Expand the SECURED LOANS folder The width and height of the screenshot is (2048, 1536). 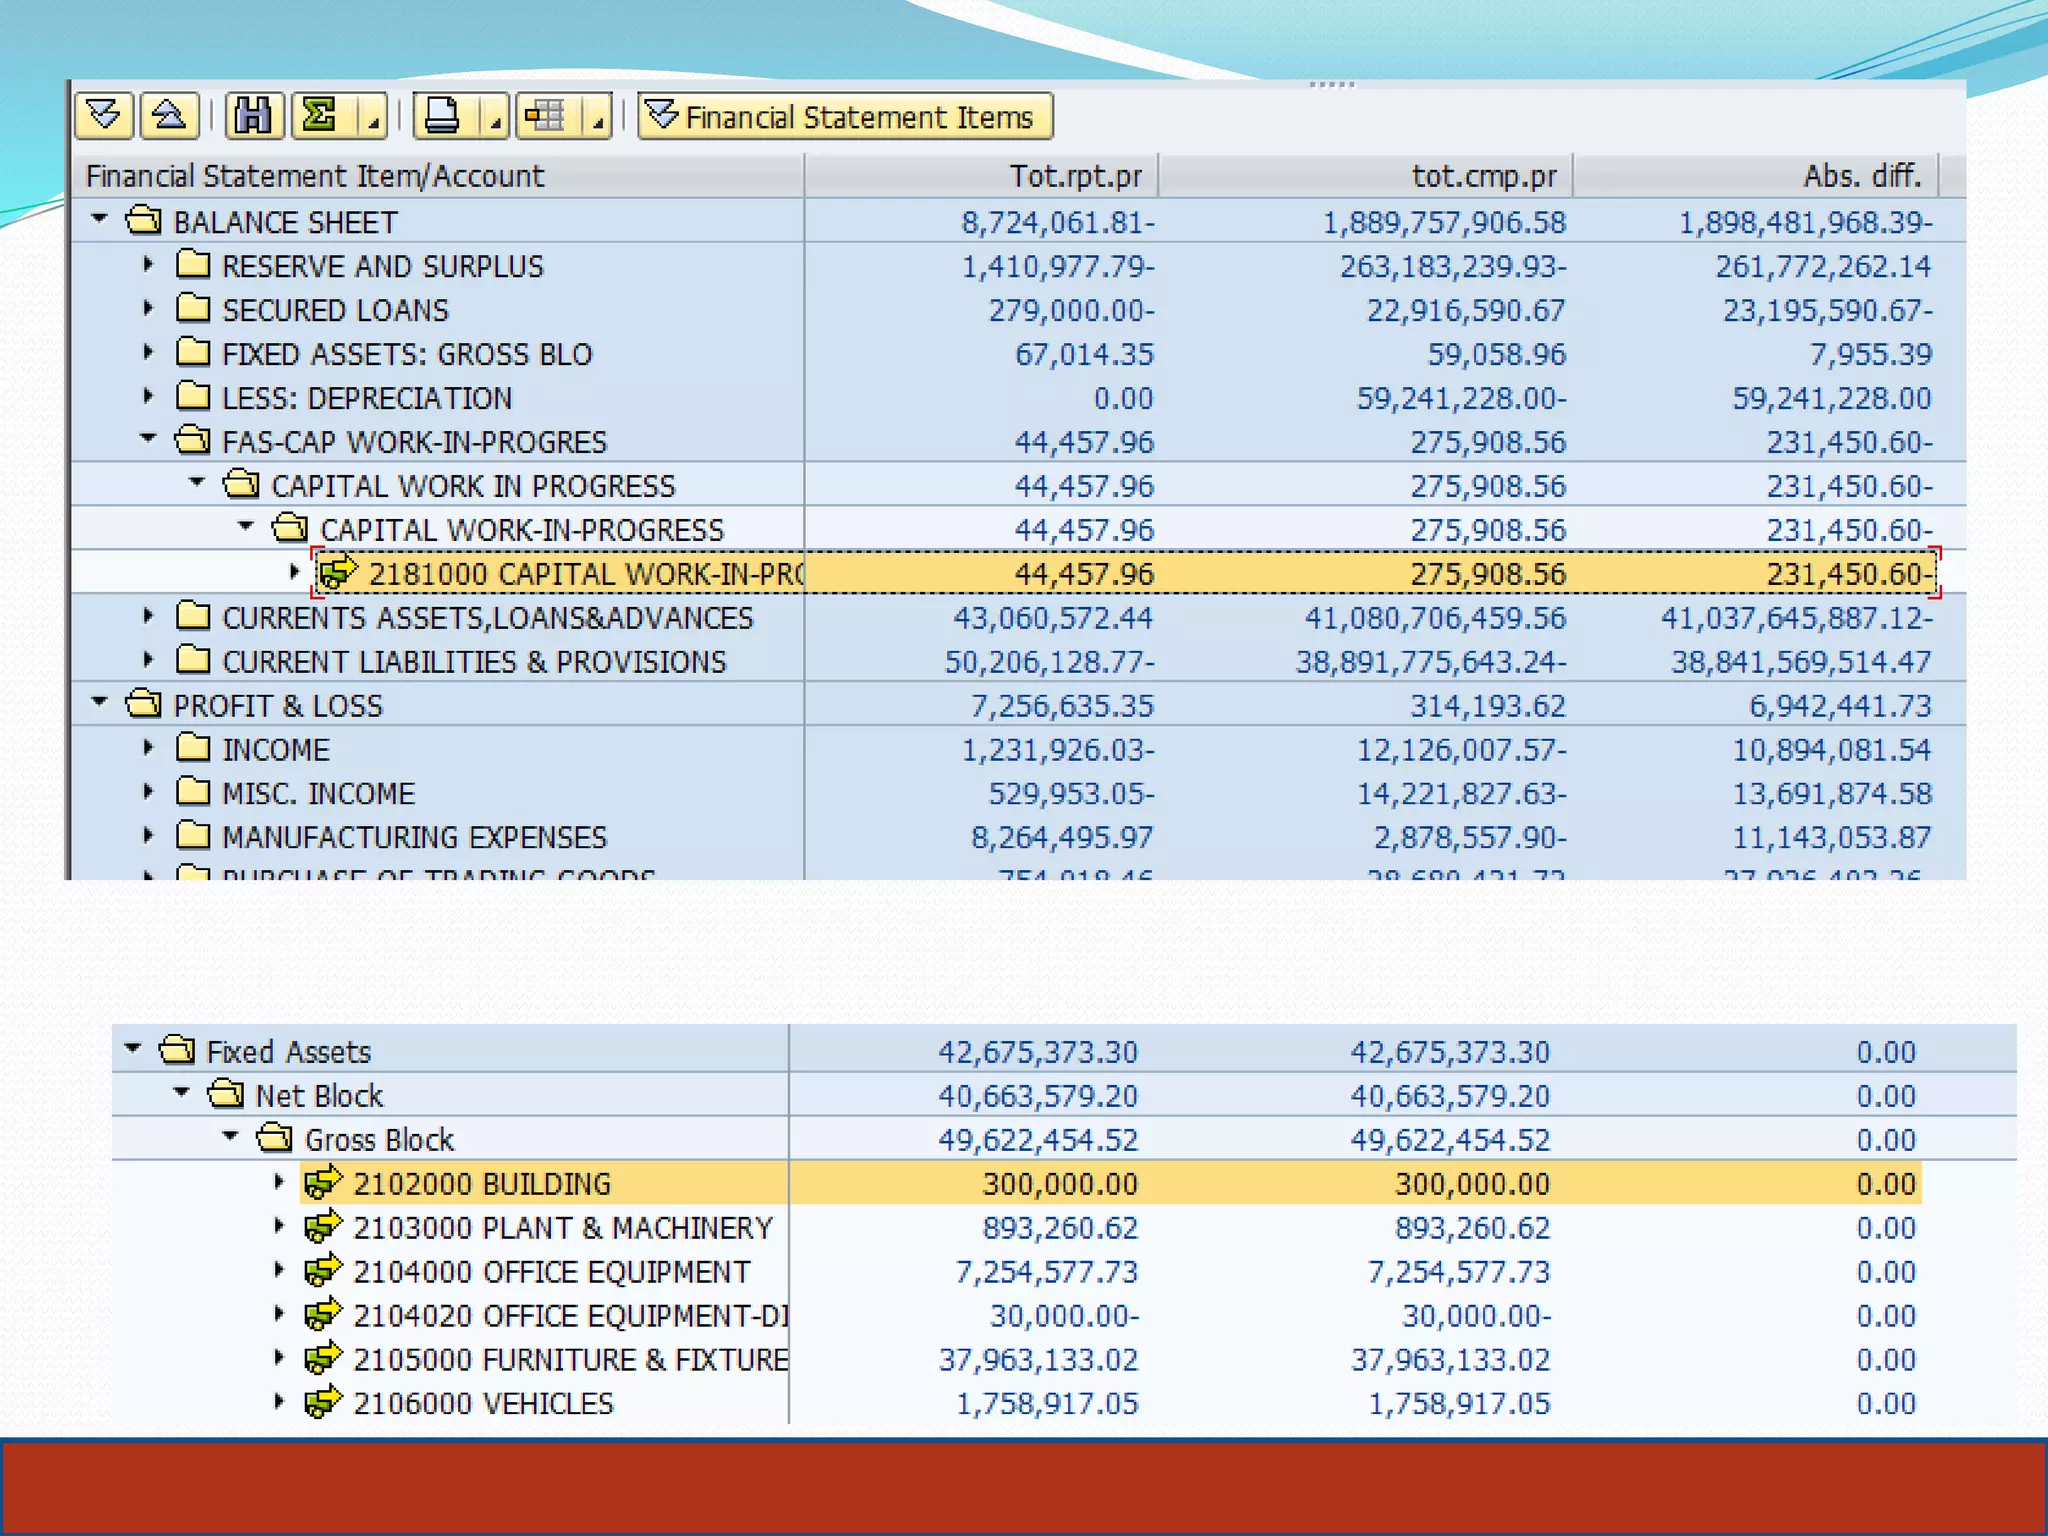click(x=148, y=309)
